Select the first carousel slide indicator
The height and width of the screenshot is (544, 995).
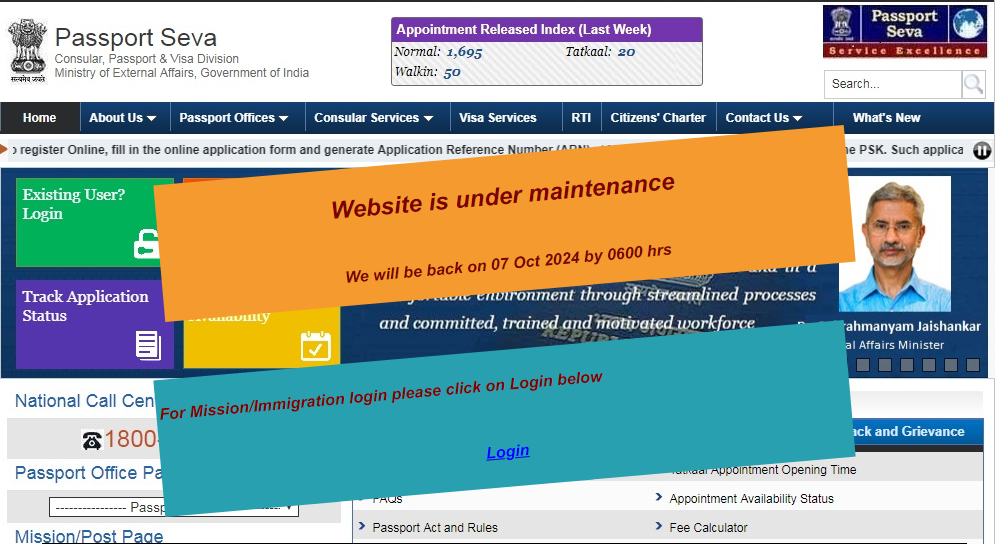coord(862,365)
